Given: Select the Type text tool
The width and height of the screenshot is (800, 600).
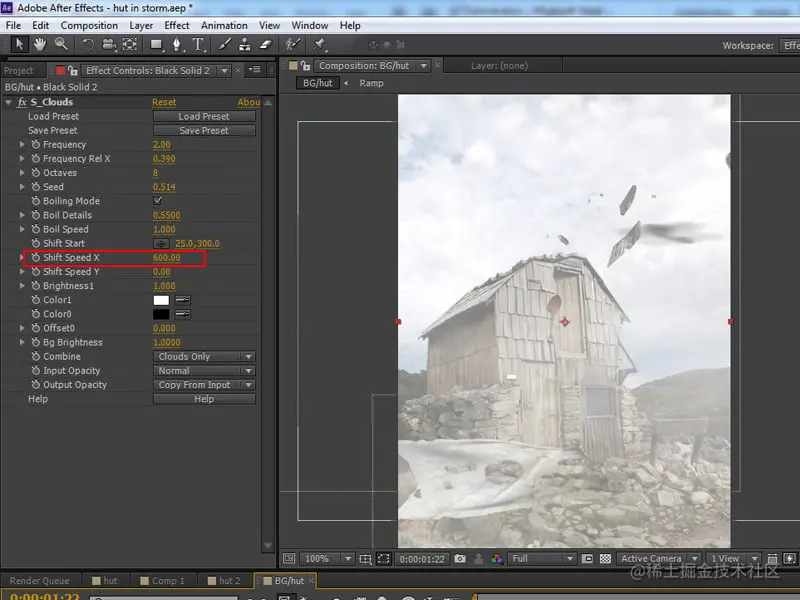Looking at the screenshot, I should pos(198,45).
